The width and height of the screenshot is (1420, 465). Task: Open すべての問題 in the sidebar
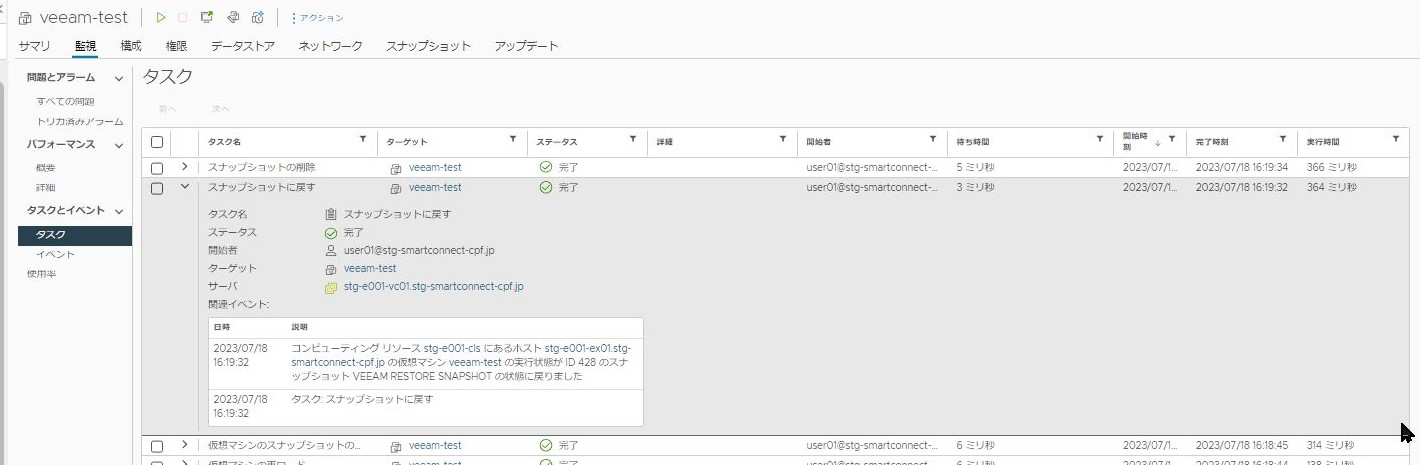65,101
